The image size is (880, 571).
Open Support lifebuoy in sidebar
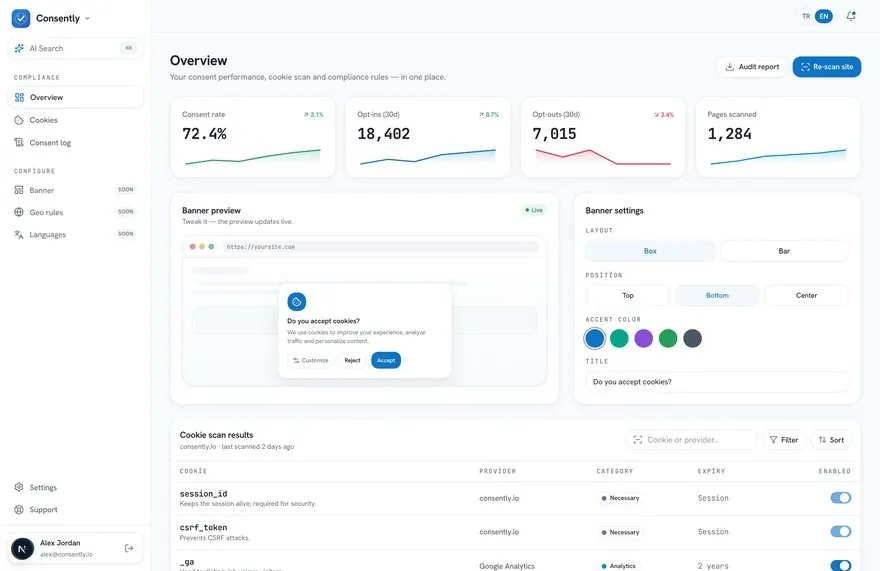(19, 510)
